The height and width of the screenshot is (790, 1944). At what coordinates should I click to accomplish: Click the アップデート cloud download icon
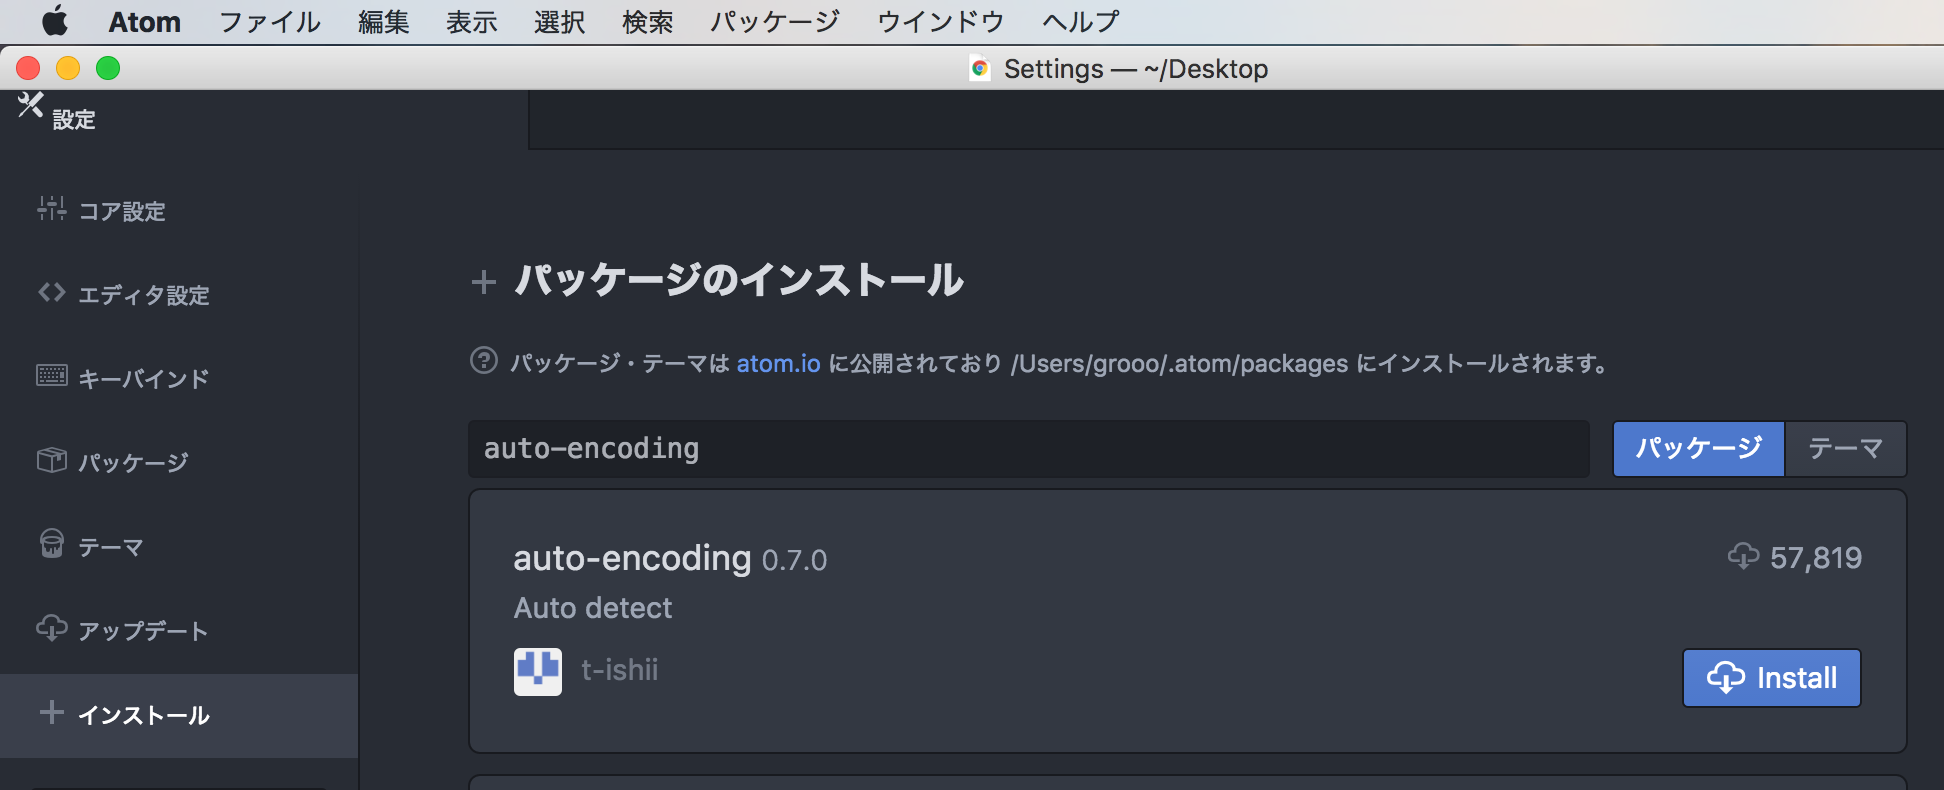pyautogui.click(x=52, y=627)
